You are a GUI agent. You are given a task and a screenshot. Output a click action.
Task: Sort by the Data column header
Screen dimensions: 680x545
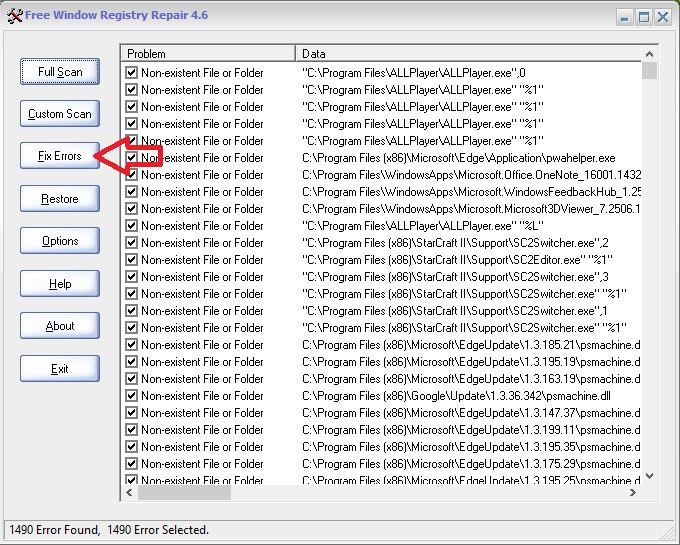click(x=468, y=53)
